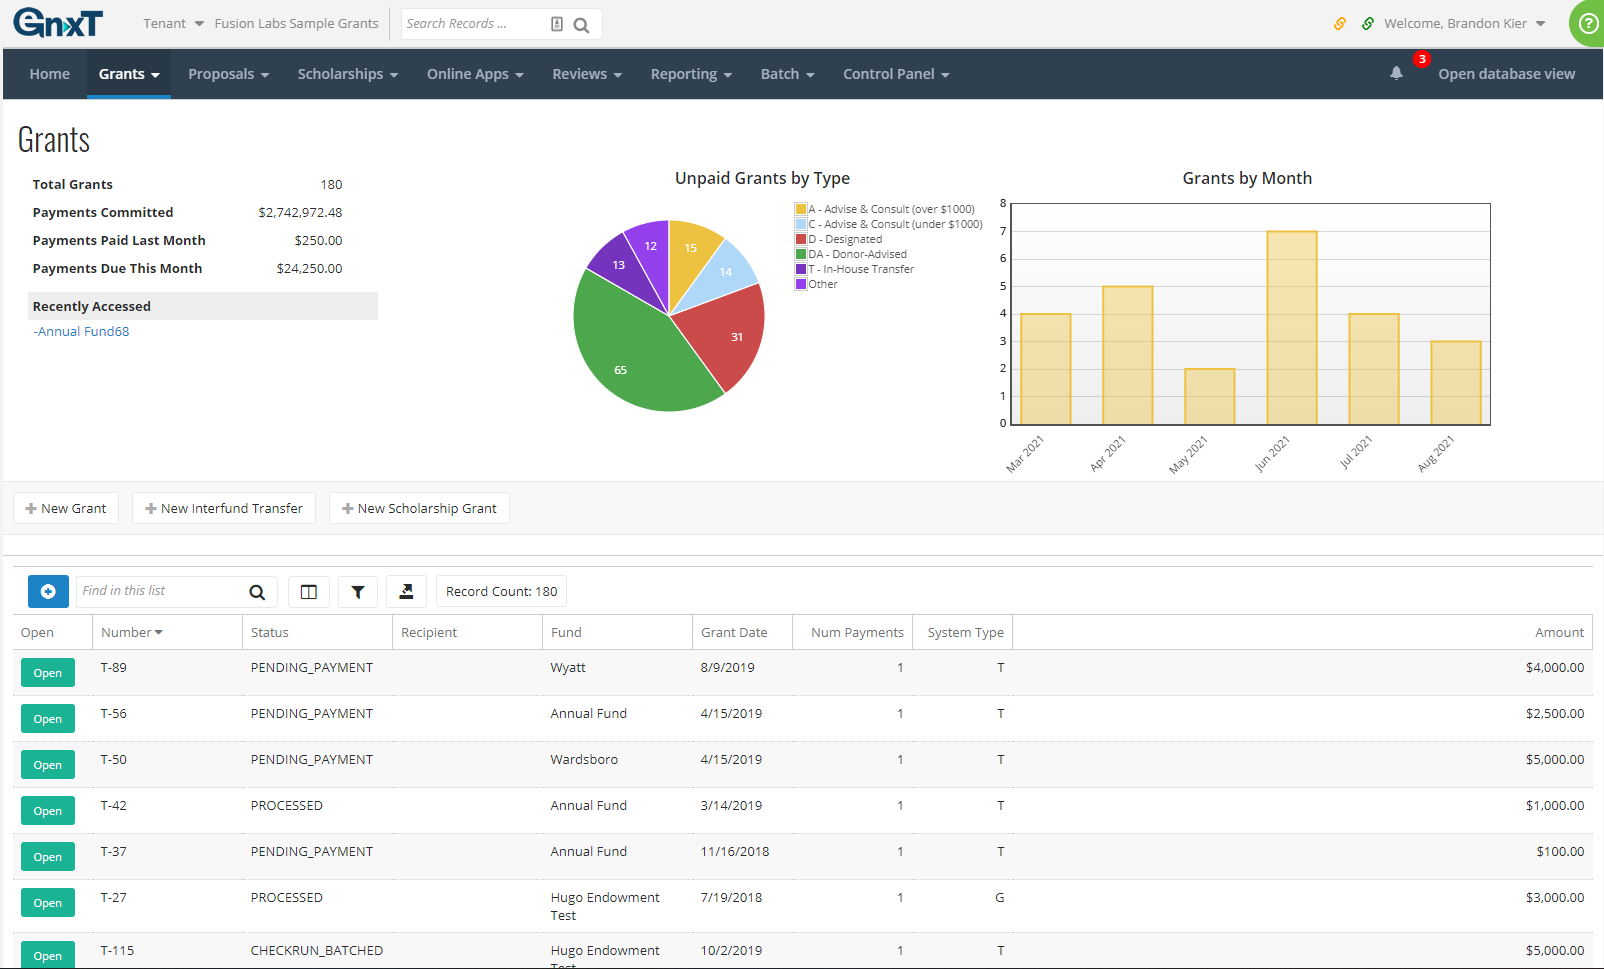Image resolution: width=1604 pixels, height=969 pixels.
Task: Open the filter icon above the grants list
Action: click(357, 591)
